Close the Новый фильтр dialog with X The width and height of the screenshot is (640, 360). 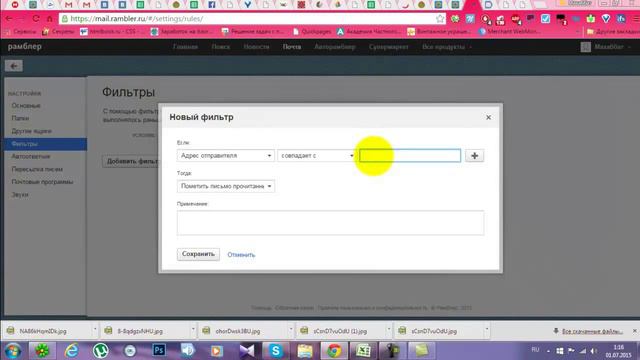489,118
